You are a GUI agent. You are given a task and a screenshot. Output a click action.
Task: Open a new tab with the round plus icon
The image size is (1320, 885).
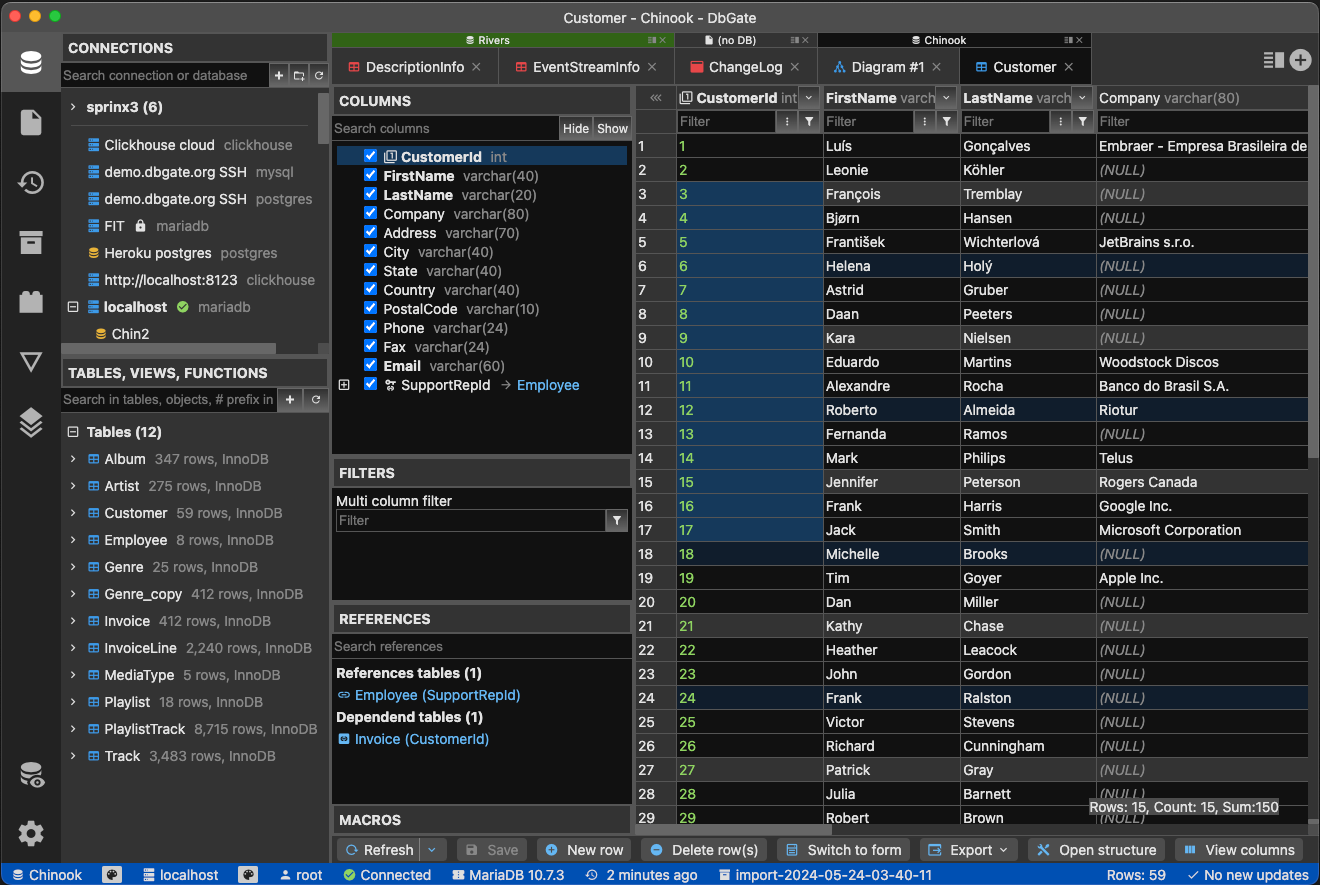point(1300,60)
